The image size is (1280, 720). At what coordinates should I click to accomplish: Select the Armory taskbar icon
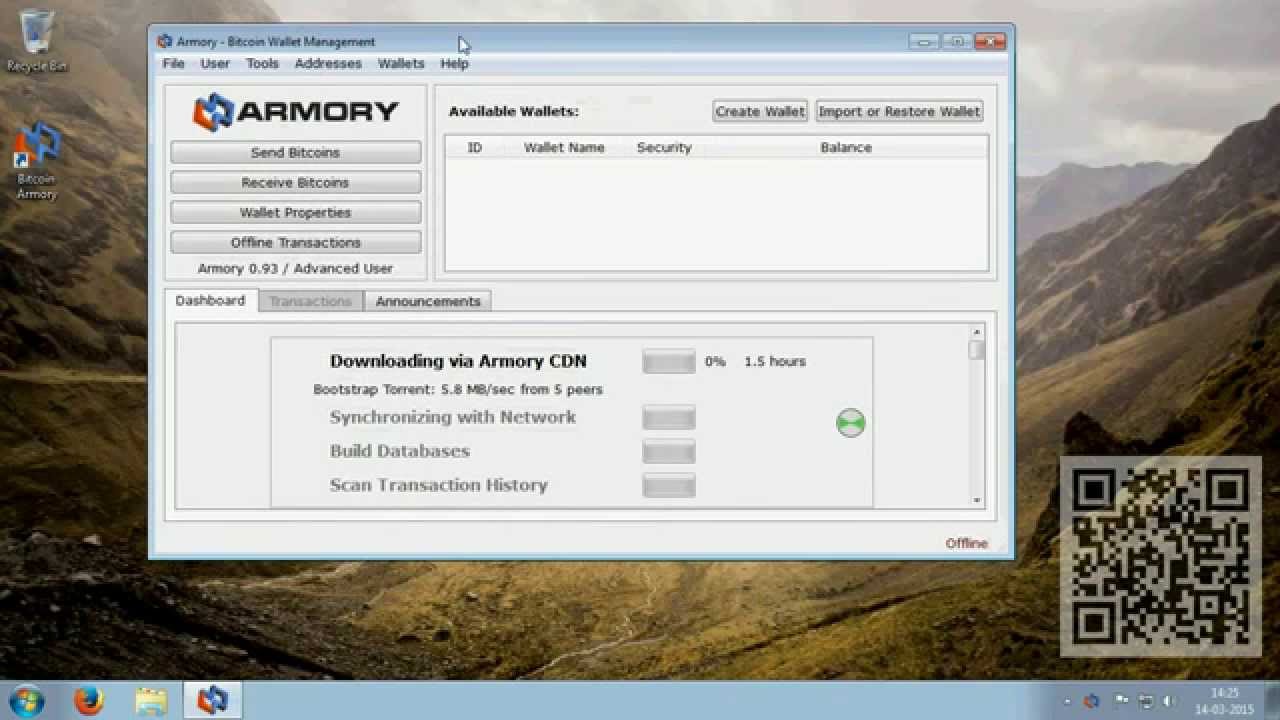[x=212, y=701]
